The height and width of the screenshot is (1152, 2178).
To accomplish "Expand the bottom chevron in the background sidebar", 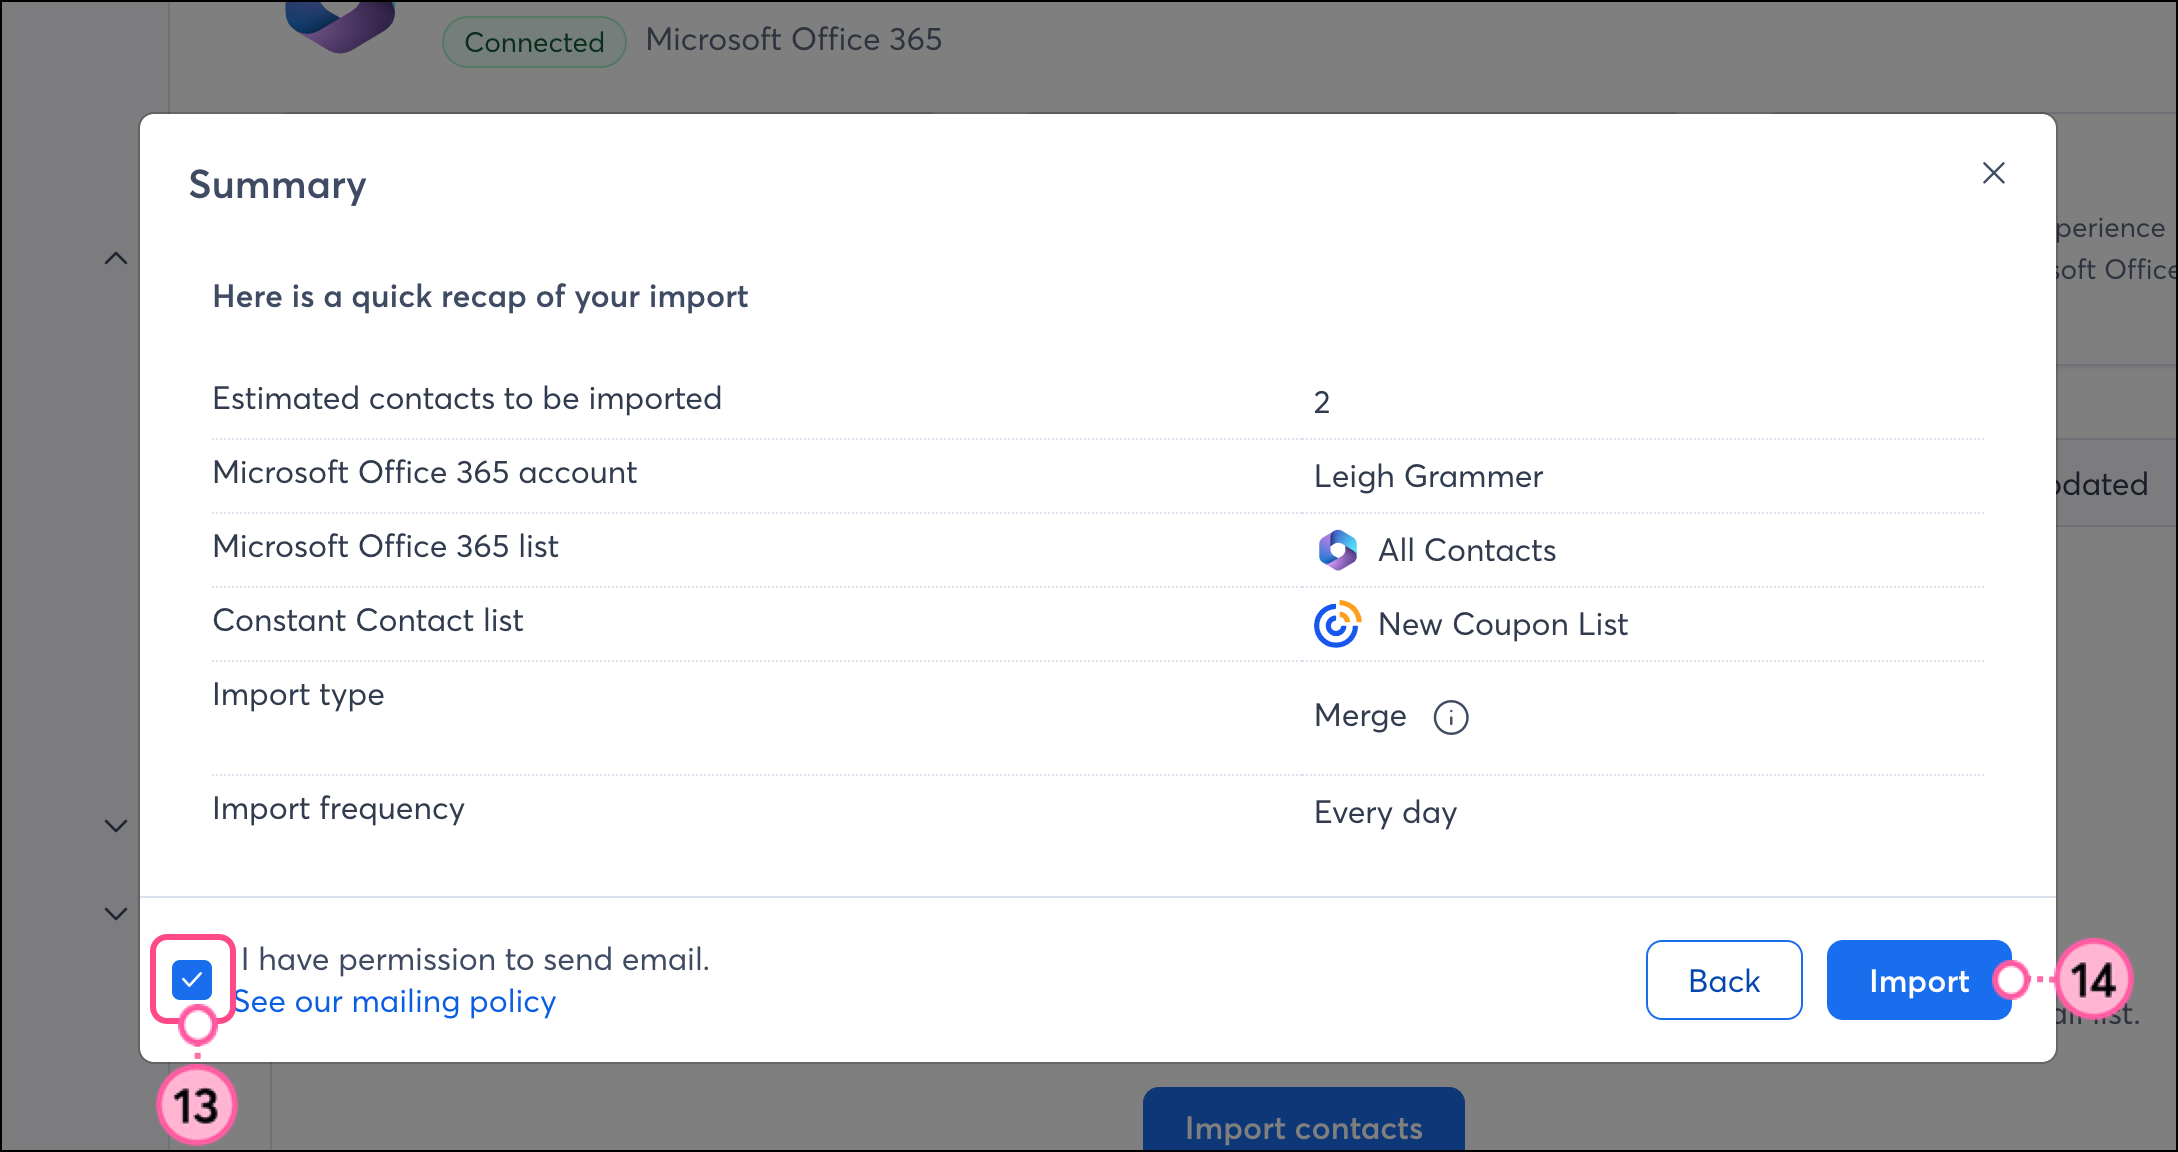I will click(x=116, y=914).
